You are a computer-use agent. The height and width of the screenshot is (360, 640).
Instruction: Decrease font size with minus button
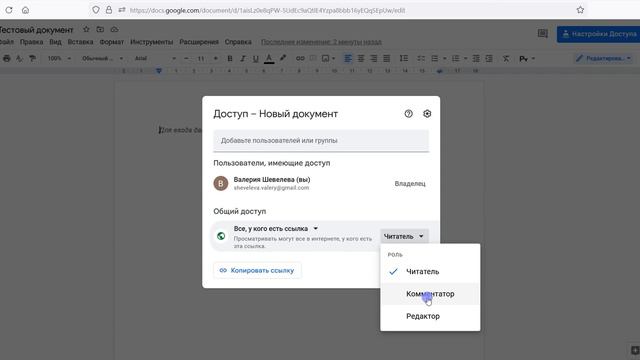(x=186, y=59)
